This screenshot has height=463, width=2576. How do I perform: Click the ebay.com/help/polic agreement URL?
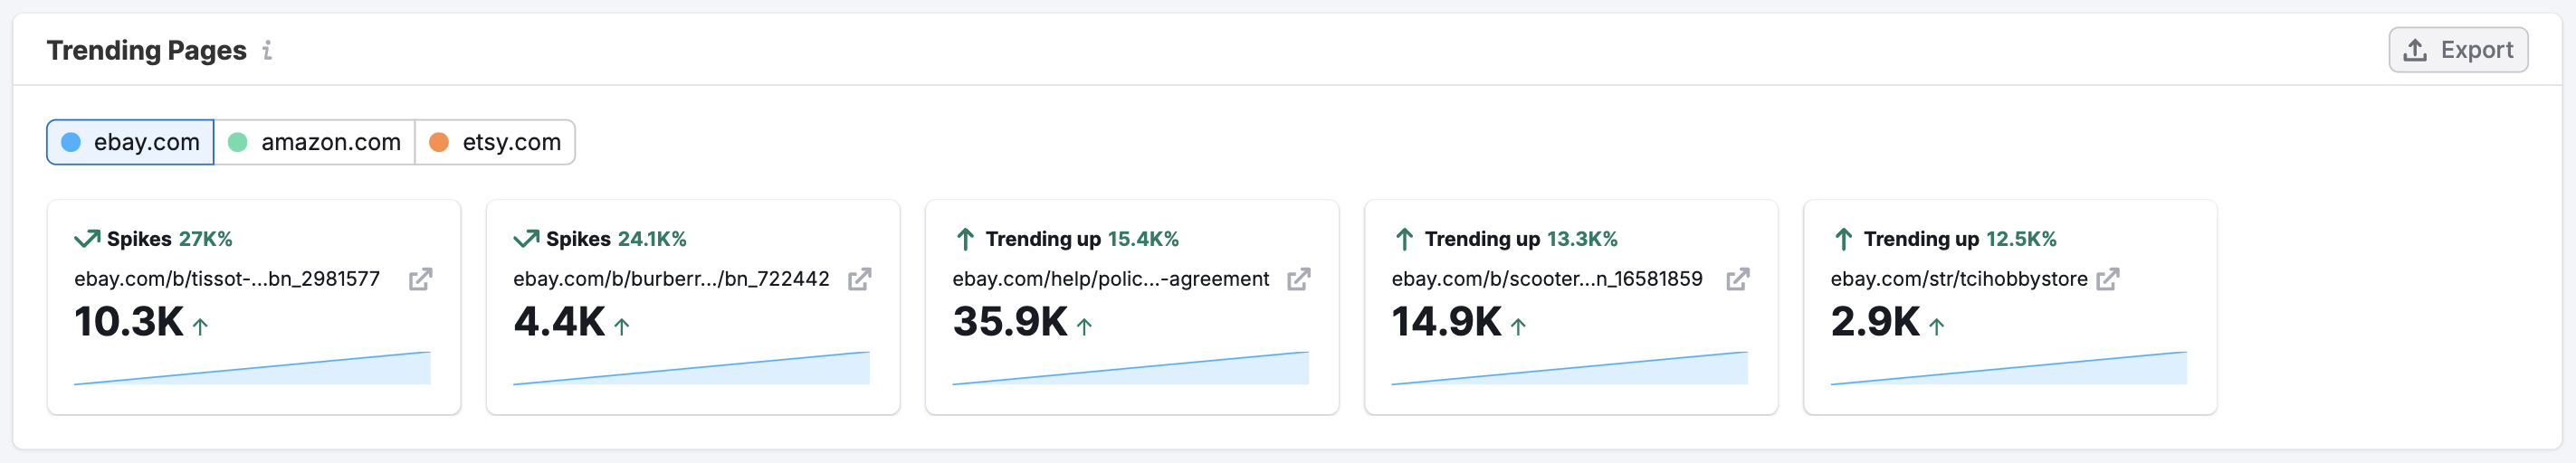(x=1110, y=279)
